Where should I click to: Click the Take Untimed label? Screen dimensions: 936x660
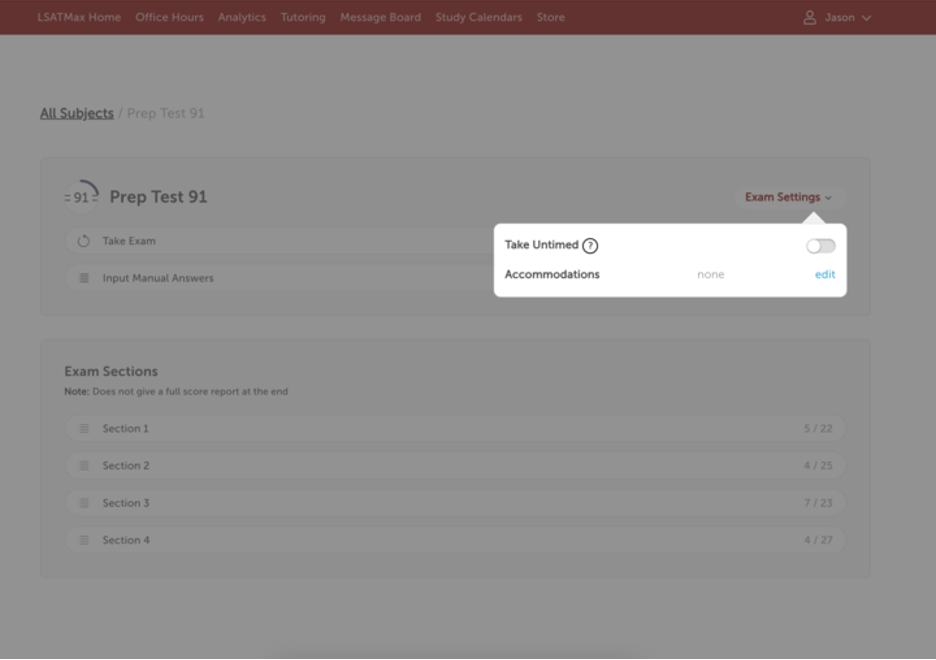(541, 245)
